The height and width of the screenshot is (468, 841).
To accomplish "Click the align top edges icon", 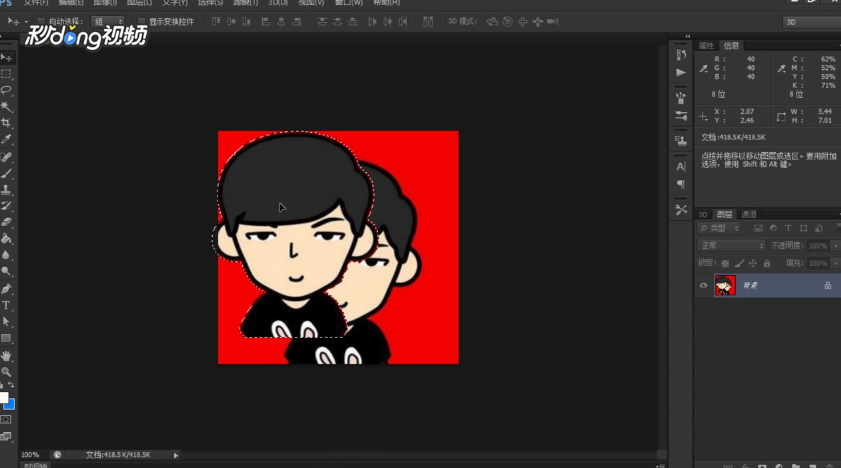I will [216, 21].
